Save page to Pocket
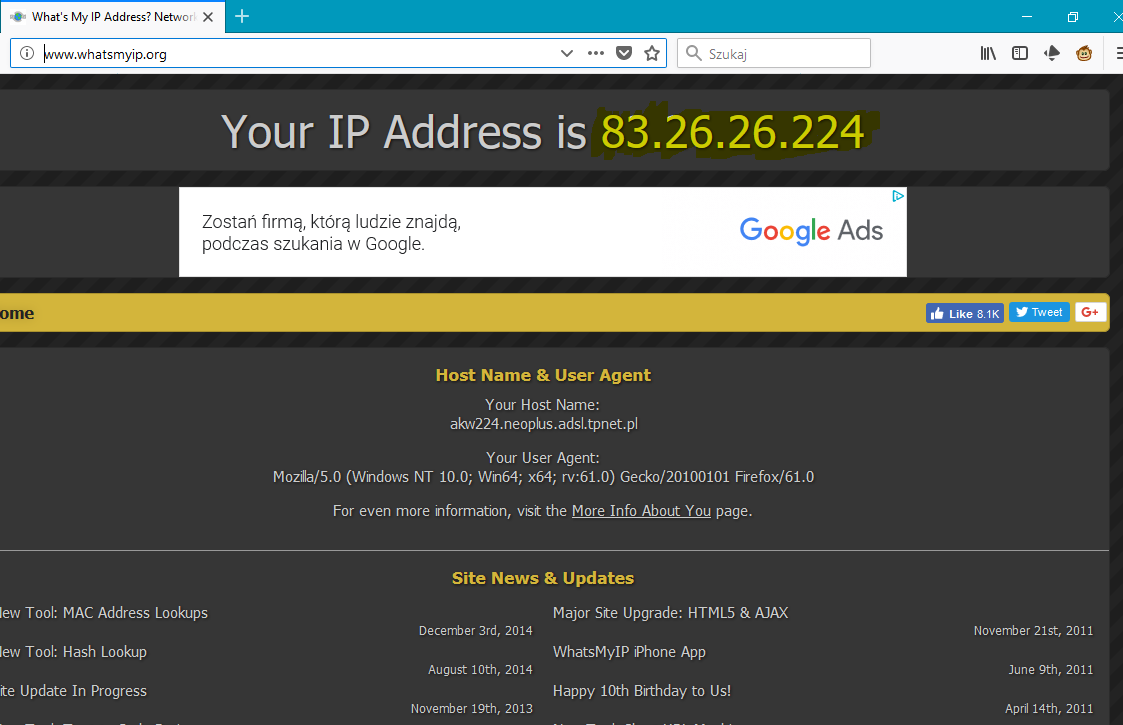The height and width of the screenshot is (725, 1123). (624, 54)
